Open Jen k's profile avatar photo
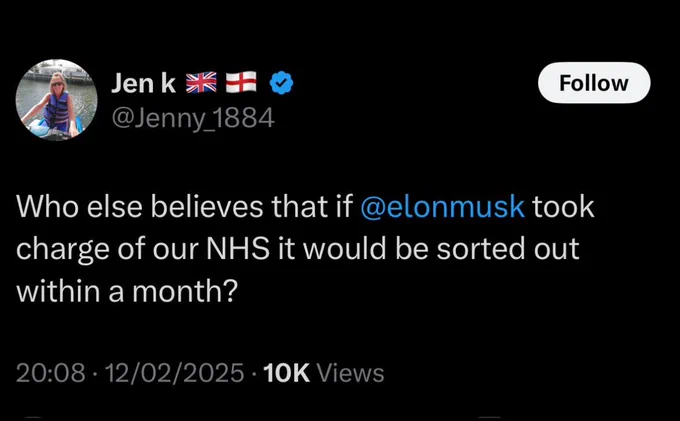This screenshot has width=680, height=421. pyautogui.click(x=56, y=100)
